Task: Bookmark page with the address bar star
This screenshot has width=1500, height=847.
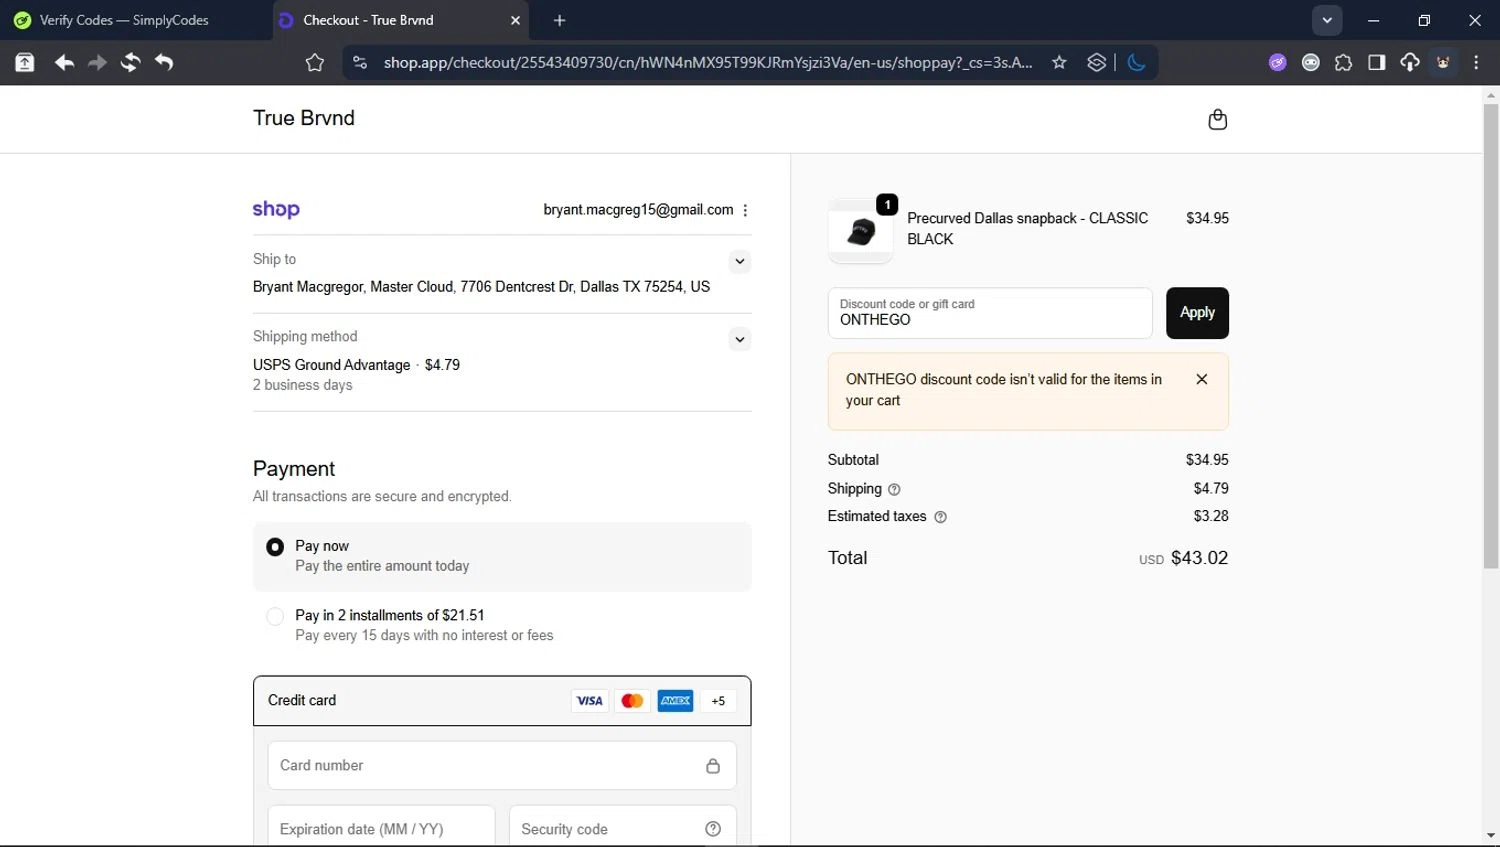Action: (x=1059, y=62)
